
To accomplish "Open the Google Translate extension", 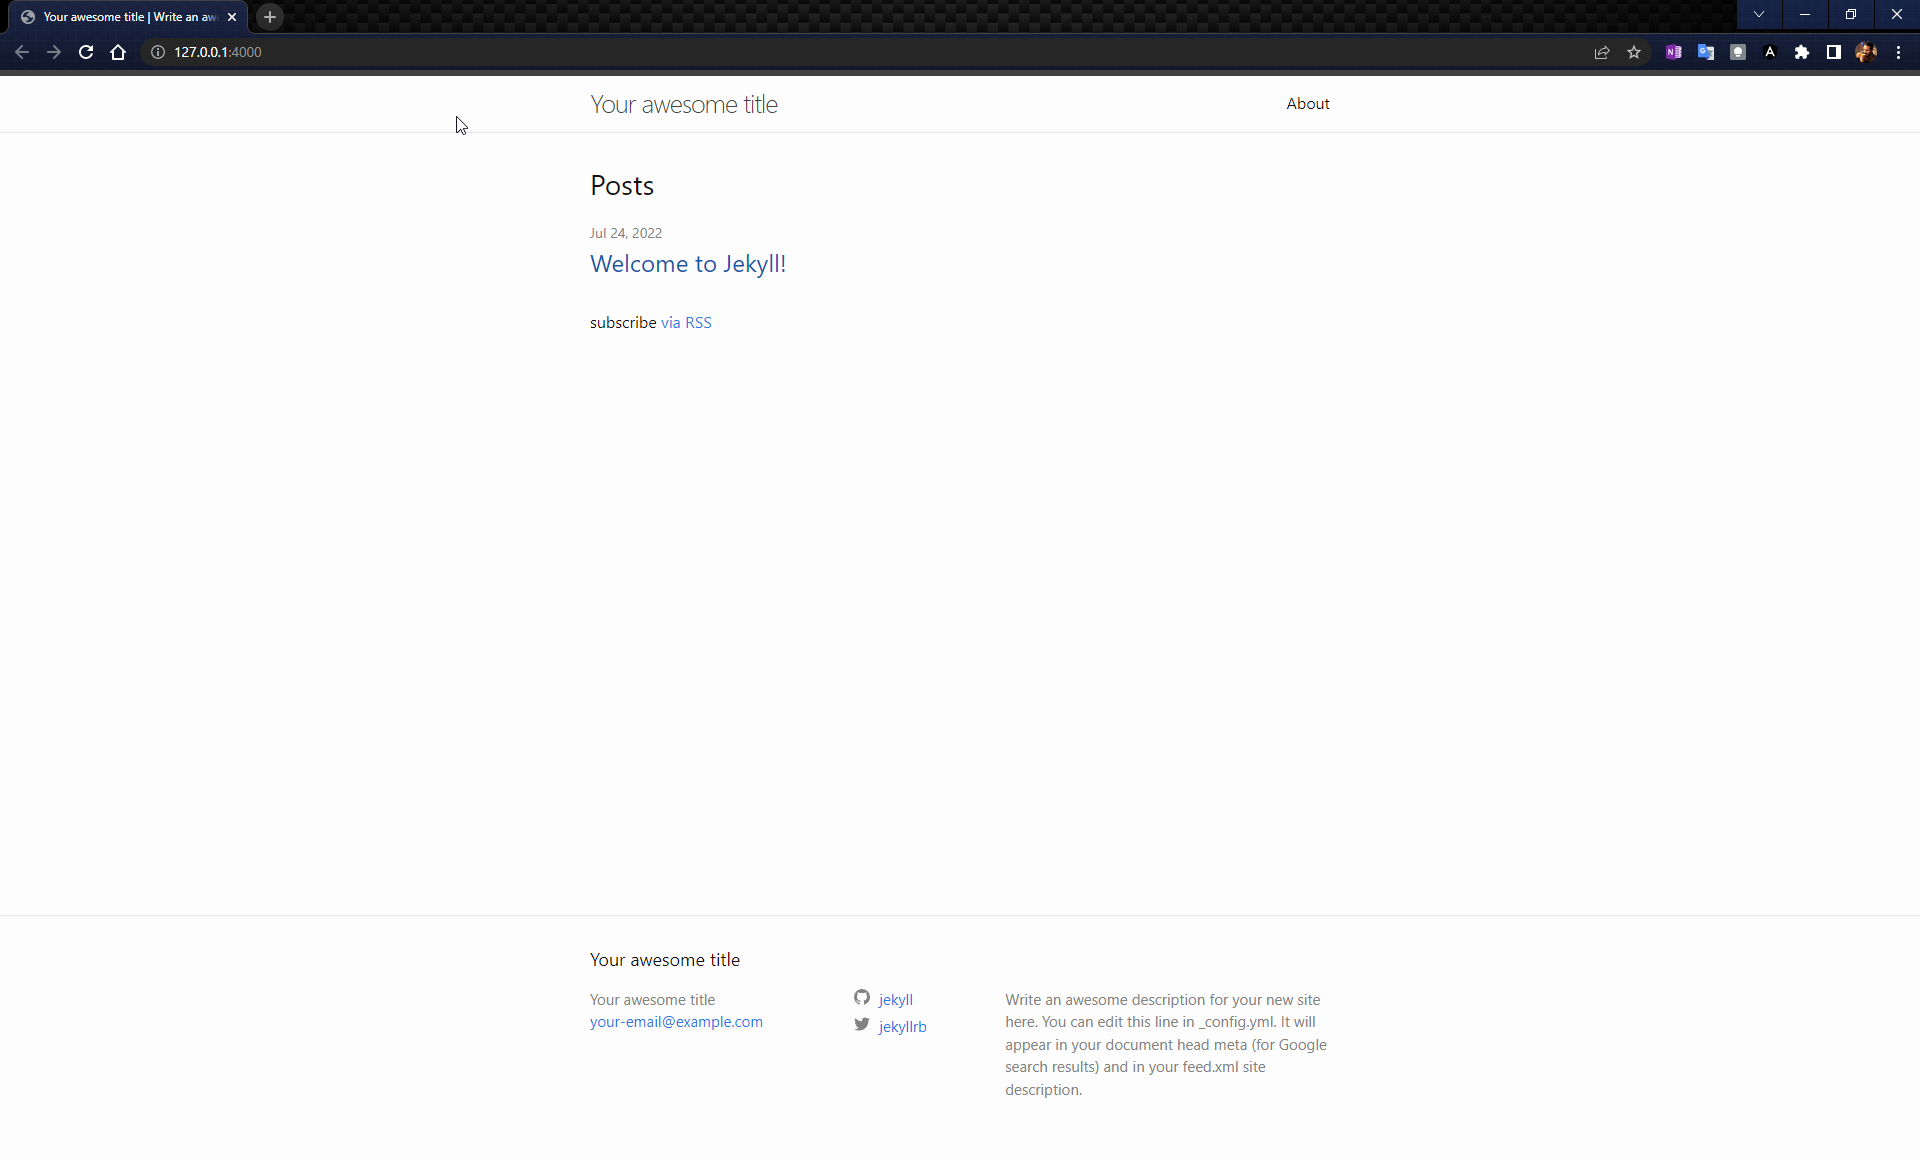I will pyautogui.click(x=1705, y=52).
